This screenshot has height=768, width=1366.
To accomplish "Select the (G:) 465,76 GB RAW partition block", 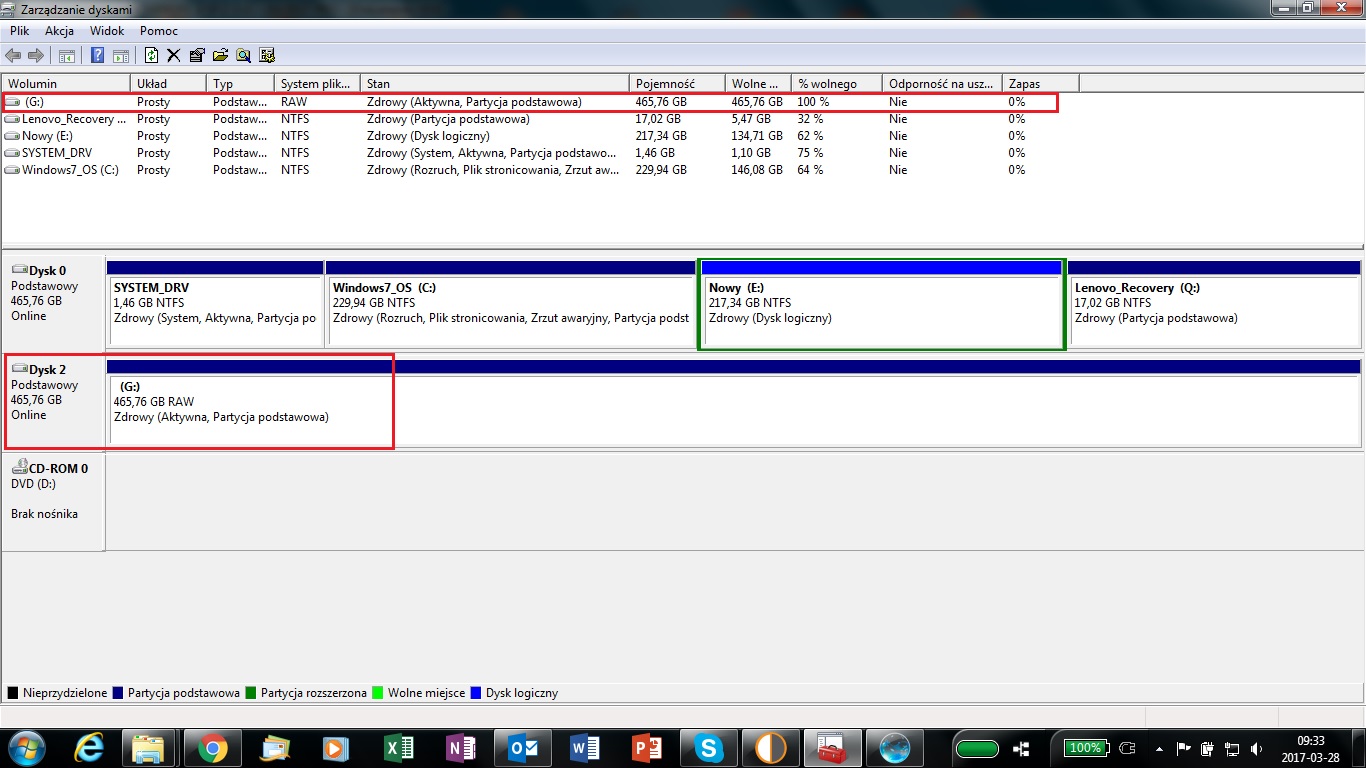I will [x=734, y=403].
